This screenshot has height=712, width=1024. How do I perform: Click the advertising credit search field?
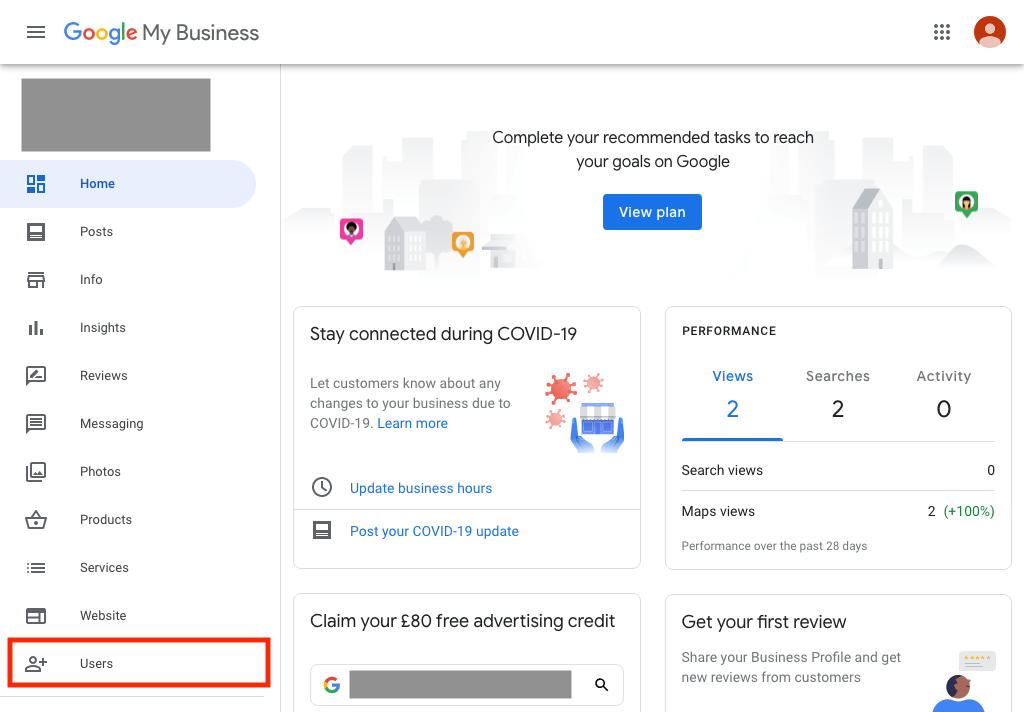tap(466, 685)
